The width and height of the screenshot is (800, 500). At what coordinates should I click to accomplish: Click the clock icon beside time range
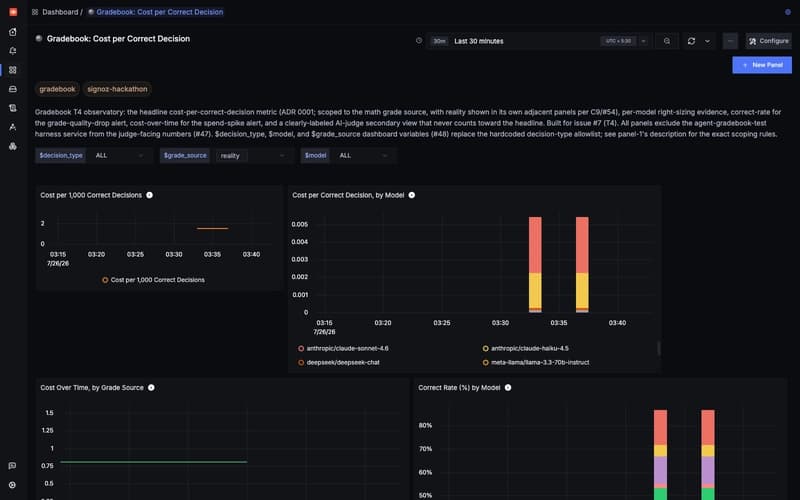(419, 41)
